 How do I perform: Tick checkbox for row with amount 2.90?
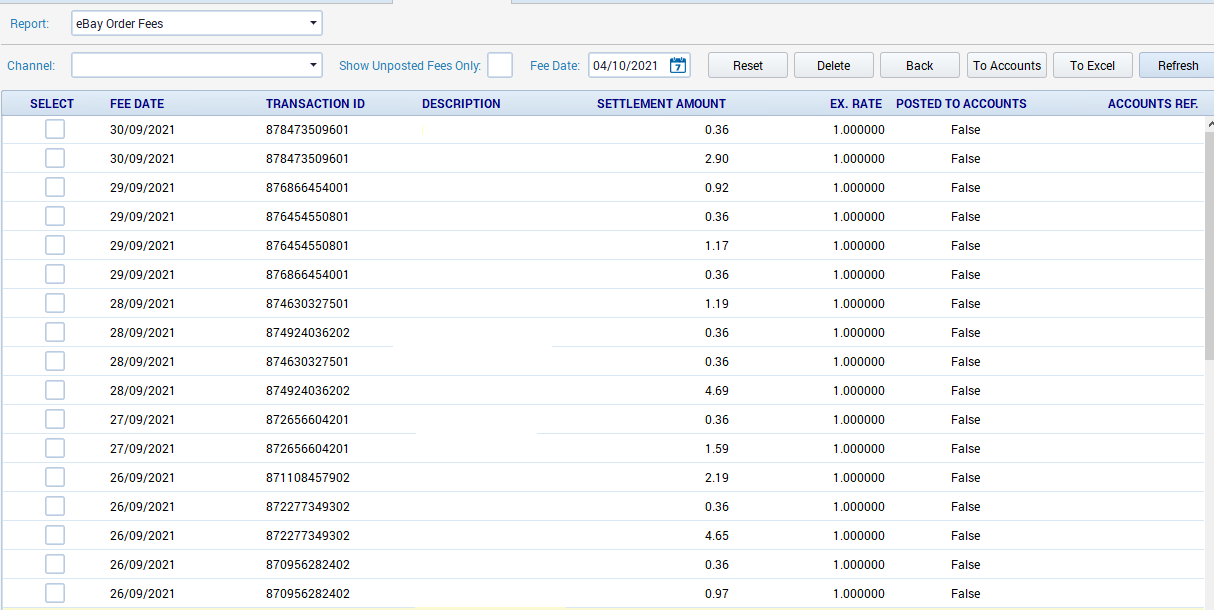click(55, 158)
